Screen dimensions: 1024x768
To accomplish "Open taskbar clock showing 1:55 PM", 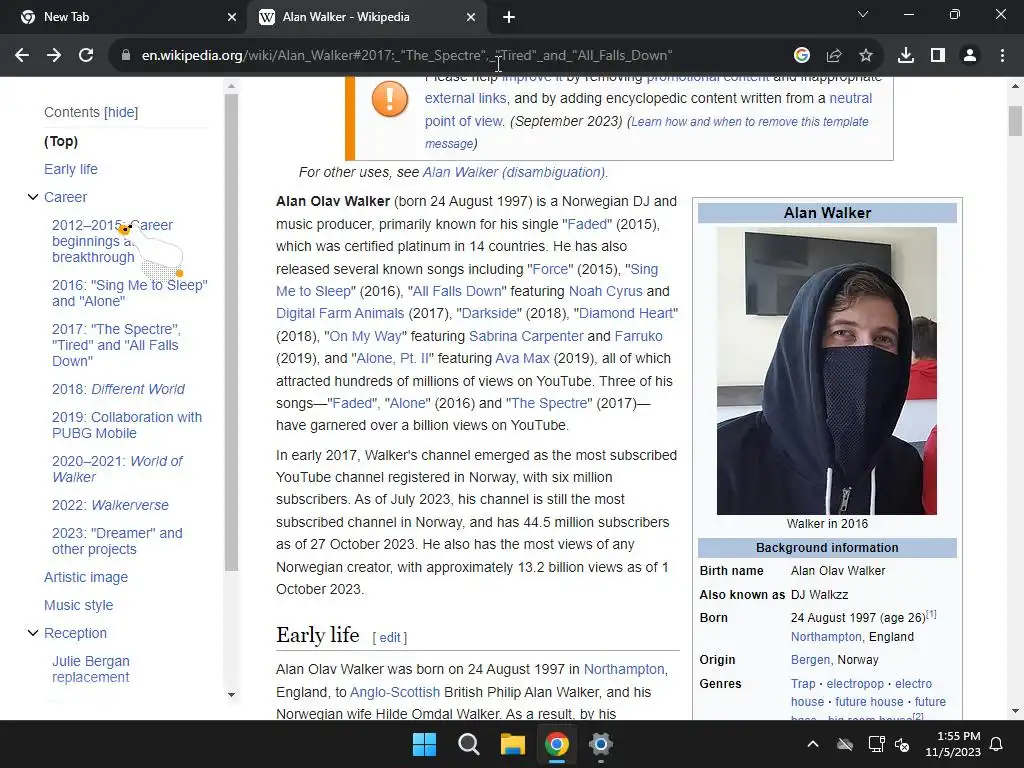I will [953, 744].
